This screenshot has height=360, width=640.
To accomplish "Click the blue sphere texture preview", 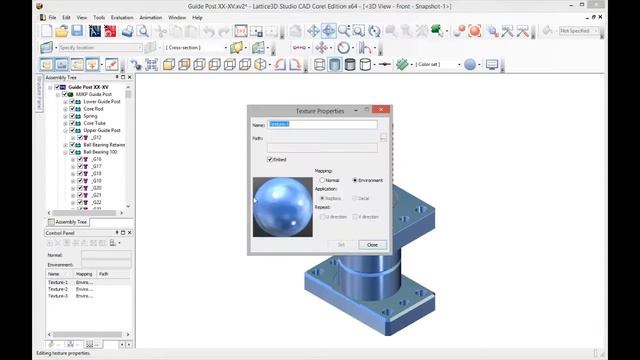I will [282, 207].
